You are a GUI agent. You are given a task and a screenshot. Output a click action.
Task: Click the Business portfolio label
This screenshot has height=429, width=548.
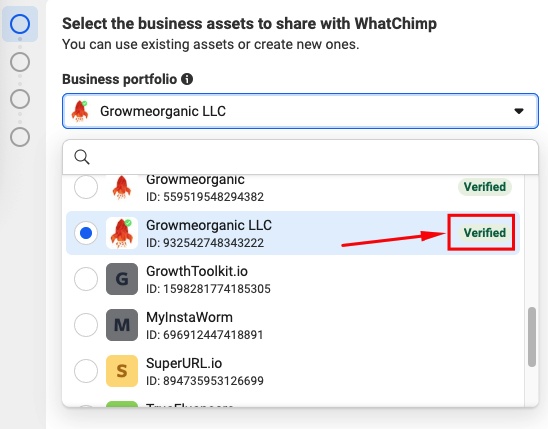(x=120, y=79)
